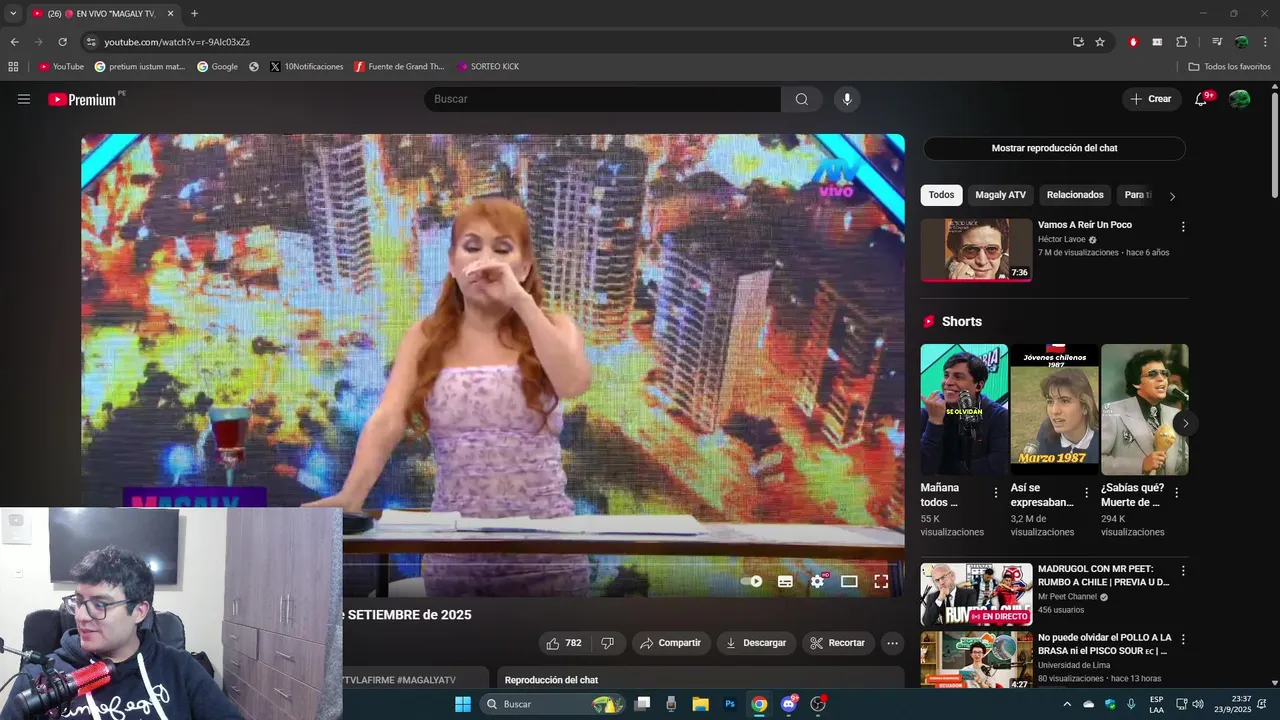The image size is (1280, 720).
Task: Open SORTEO KICK bookmark
Action: tap(488, 67)
